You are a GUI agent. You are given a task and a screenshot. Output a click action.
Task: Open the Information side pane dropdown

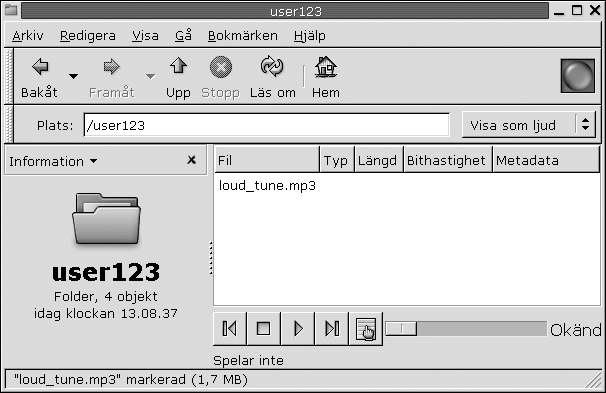point(53,161)
